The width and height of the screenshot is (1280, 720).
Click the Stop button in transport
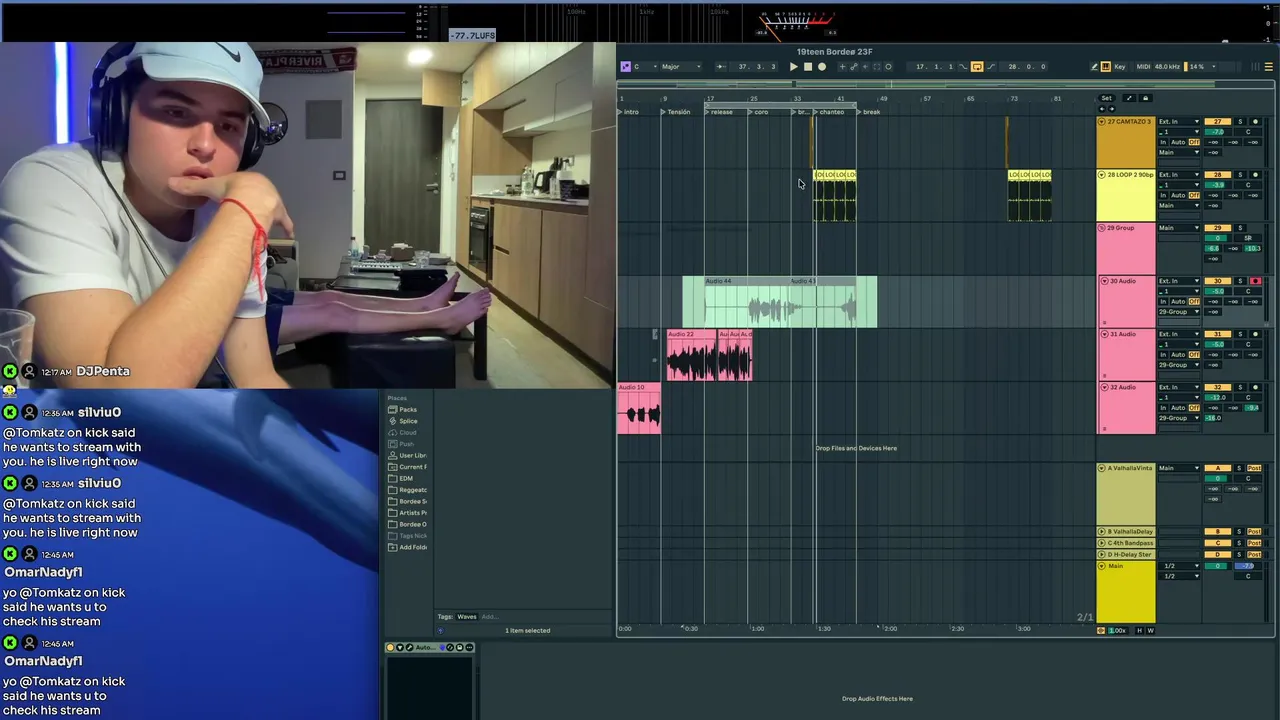click(808, 67)
